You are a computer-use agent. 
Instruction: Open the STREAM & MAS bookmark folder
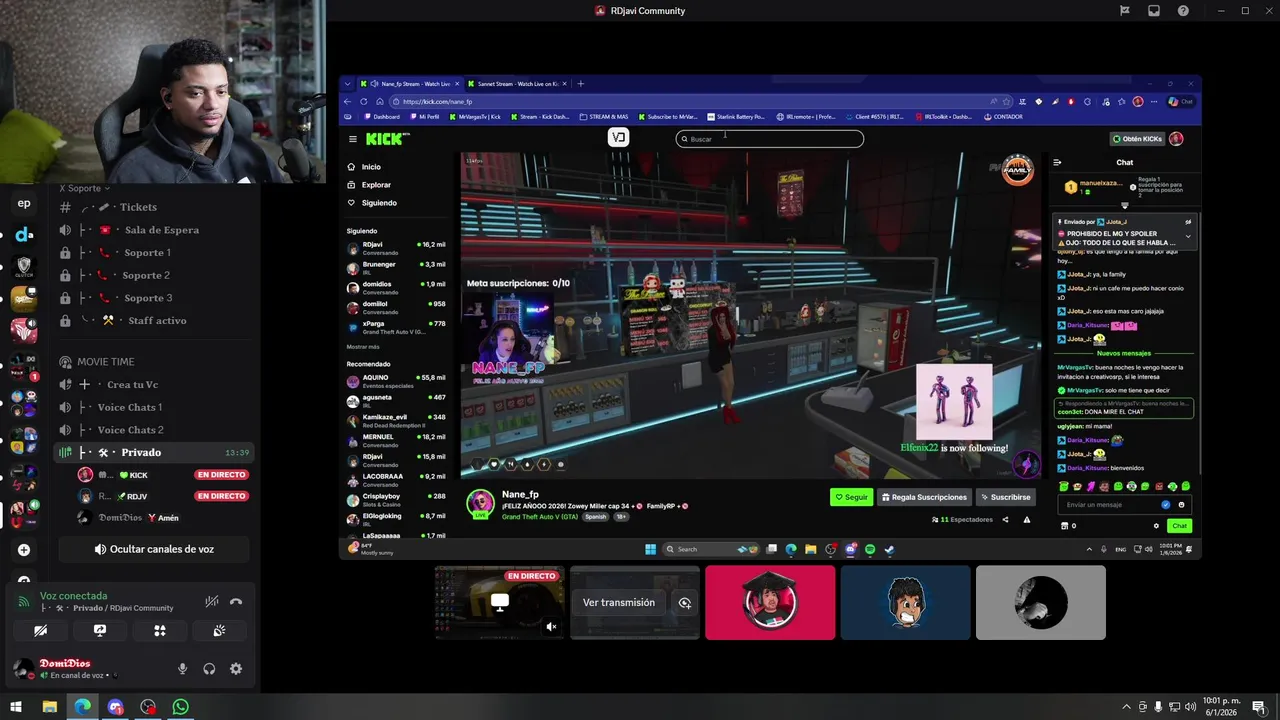point(604,117)
